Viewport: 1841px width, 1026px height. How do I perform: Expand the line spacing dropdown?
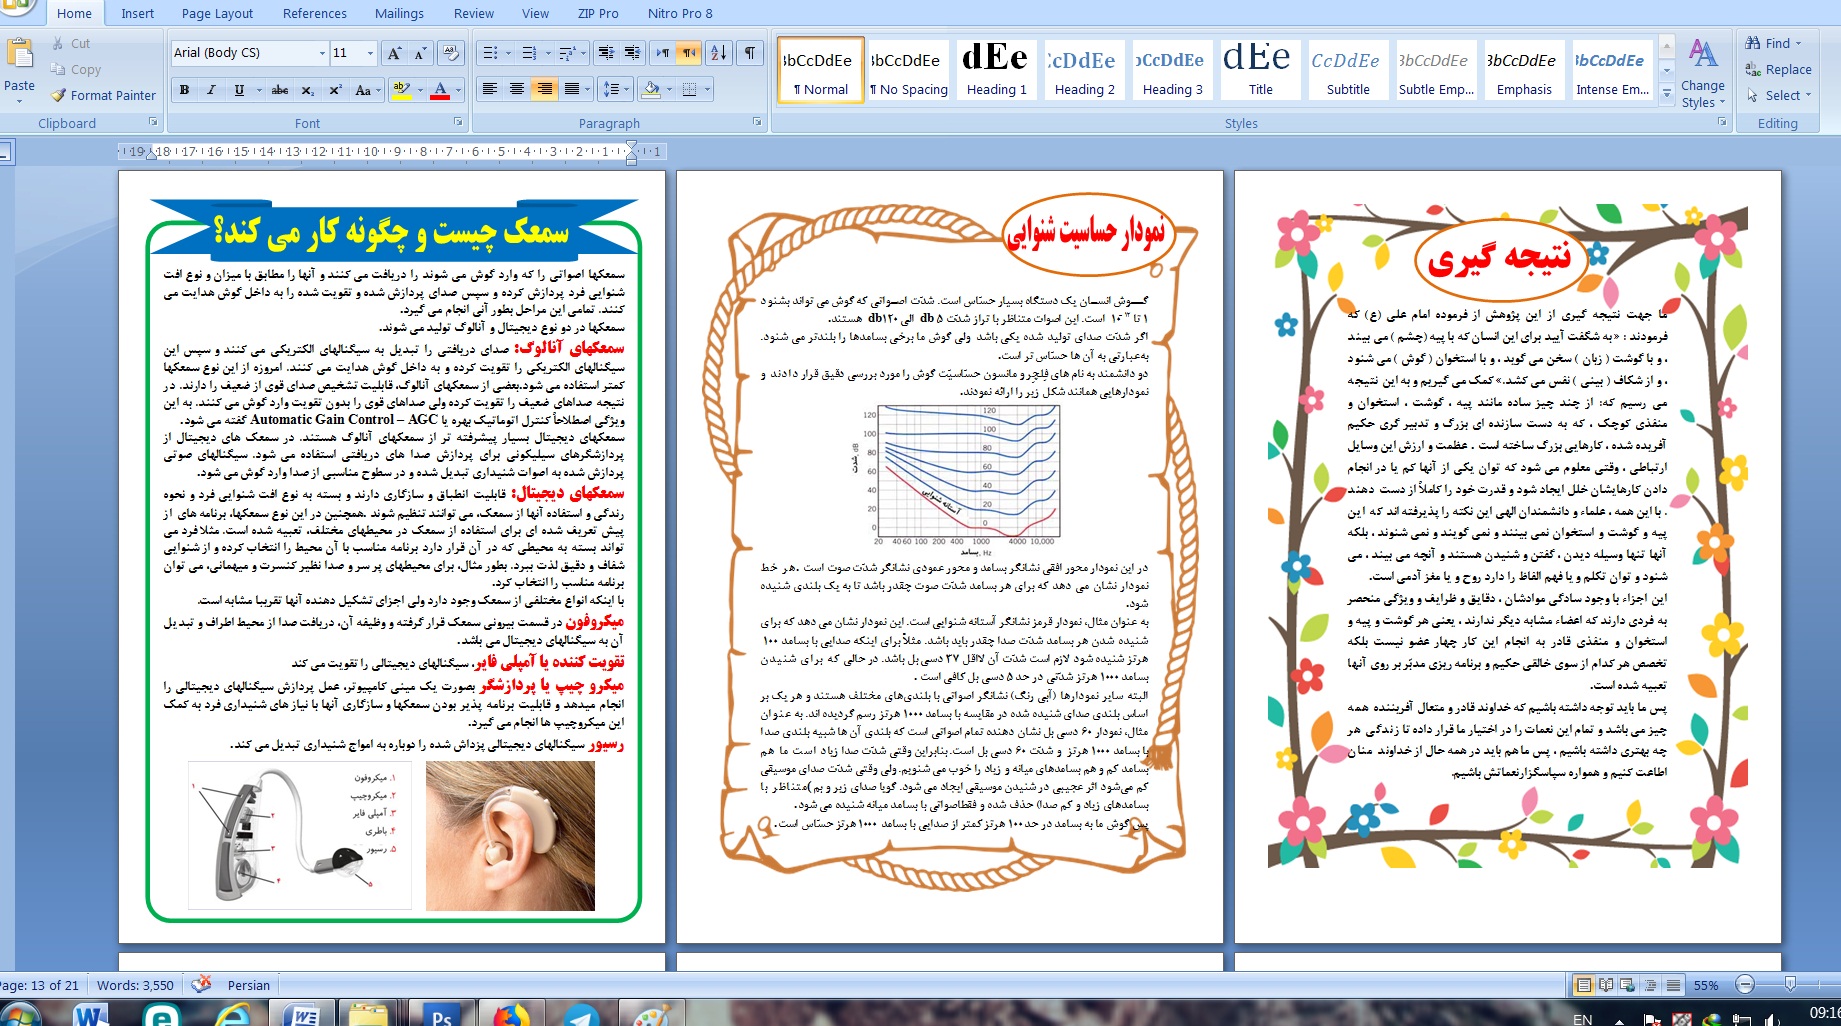click(626, 90)
